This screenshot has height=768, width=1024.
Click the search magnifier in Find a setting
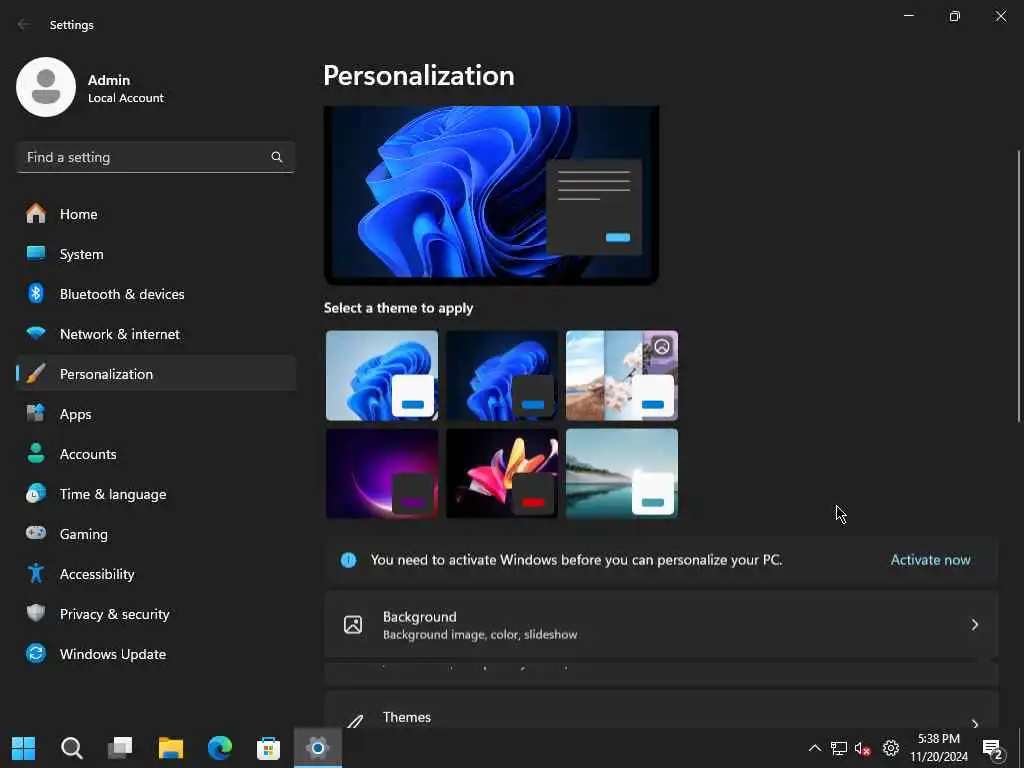277,157
